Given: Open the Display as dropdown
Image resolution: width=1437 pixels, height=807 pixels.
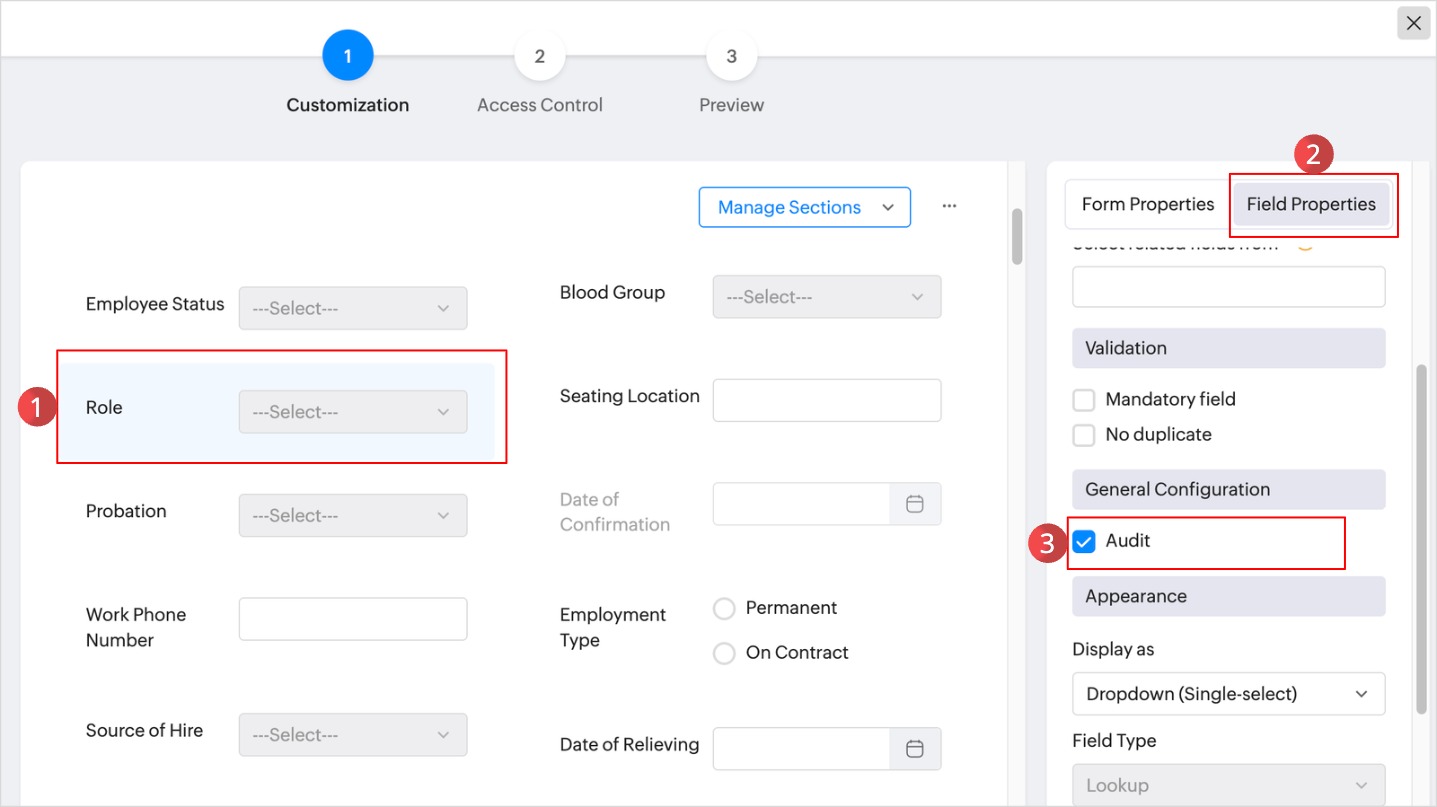Looking at the screenshot, I should 1228,694.
